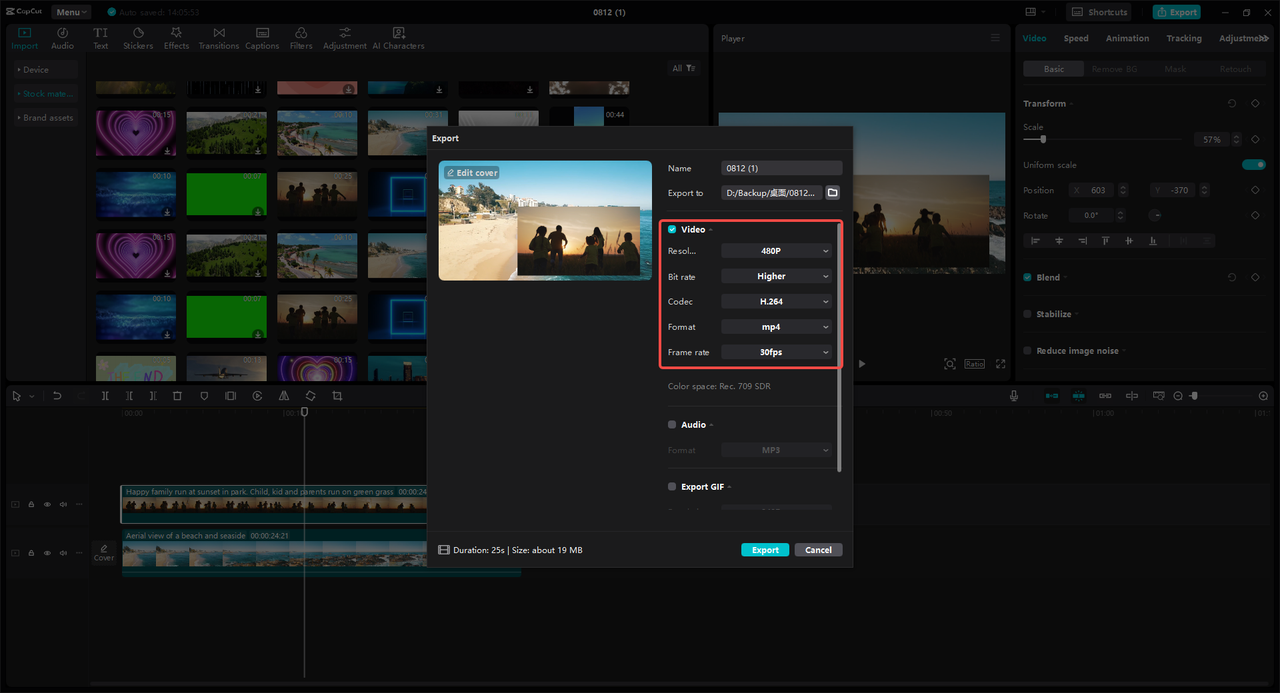The width and height of the screenshot is (1280, 693).
Task: Open the Text panel
Action: (101, 39)
